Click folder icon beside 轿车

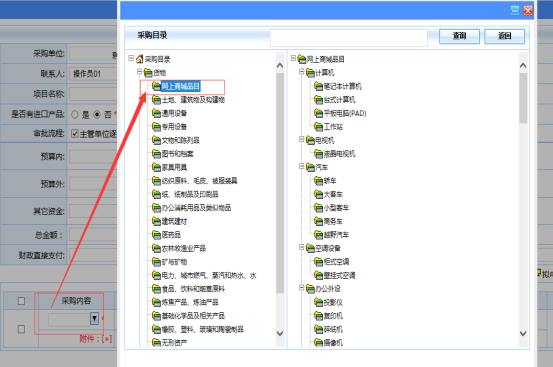click(318, 181)
